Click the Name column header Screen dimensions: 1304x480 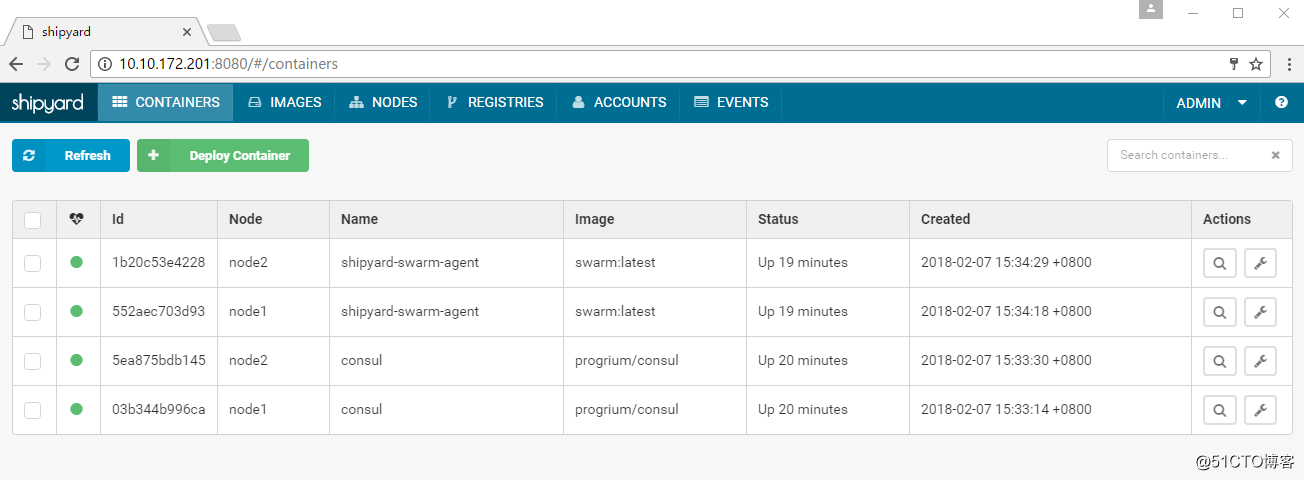[x=359, y=219]
